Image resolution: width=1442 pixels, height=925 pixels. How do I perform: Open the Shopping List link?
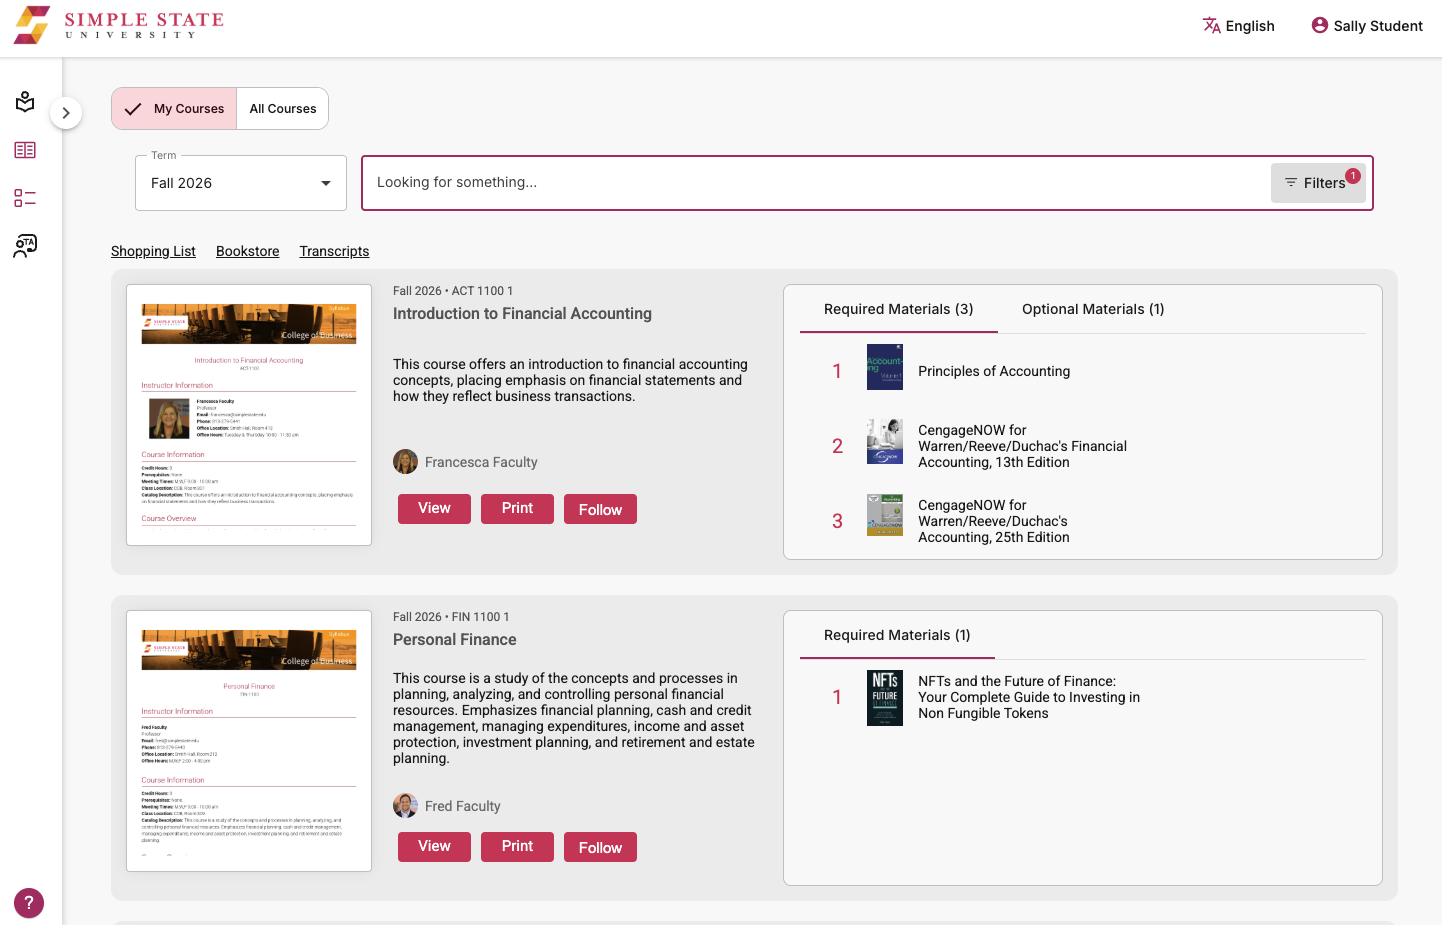tap(153, 251)
